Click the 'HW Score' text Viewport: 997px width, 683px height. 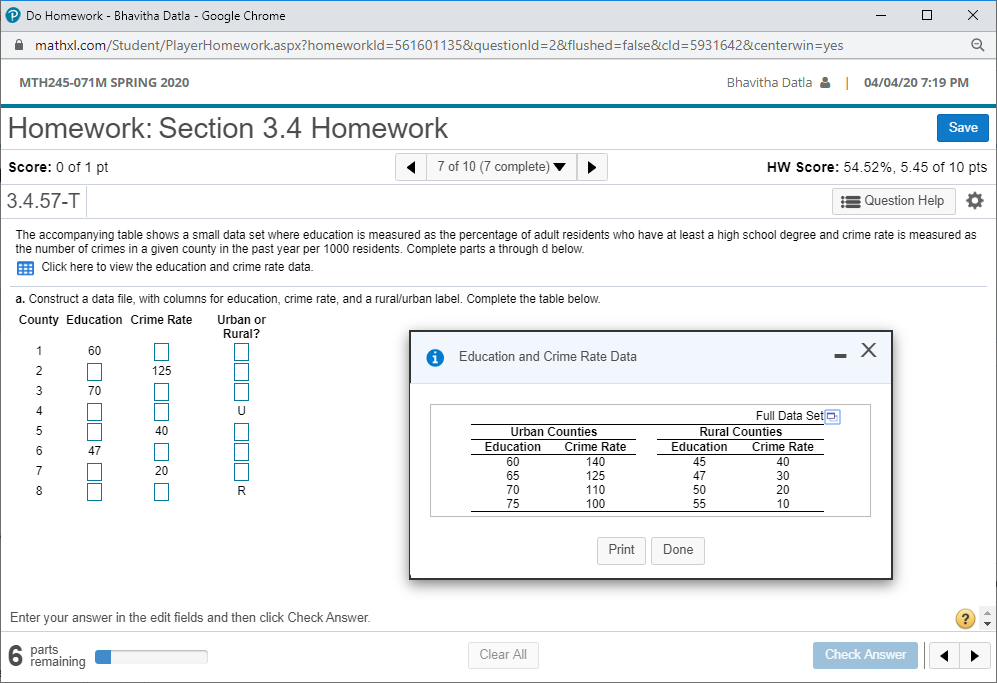coord(802,167)
